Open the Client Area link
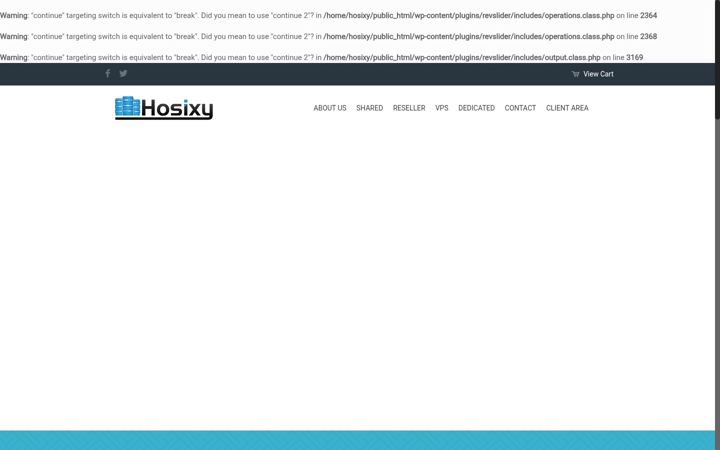 tap(567, 108)
